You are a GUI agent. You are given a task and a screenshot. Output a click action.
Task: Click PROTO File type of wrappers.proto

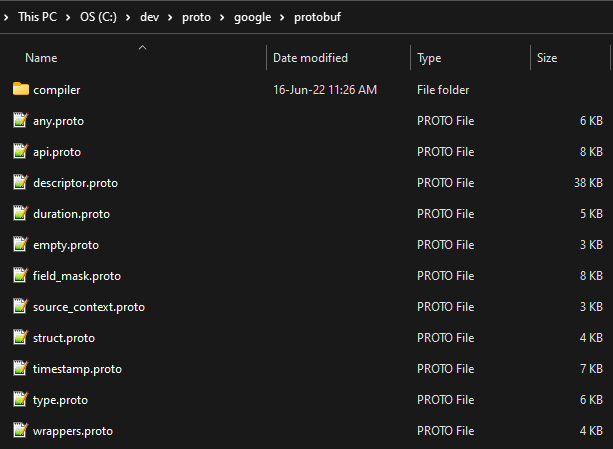point(446,431)
